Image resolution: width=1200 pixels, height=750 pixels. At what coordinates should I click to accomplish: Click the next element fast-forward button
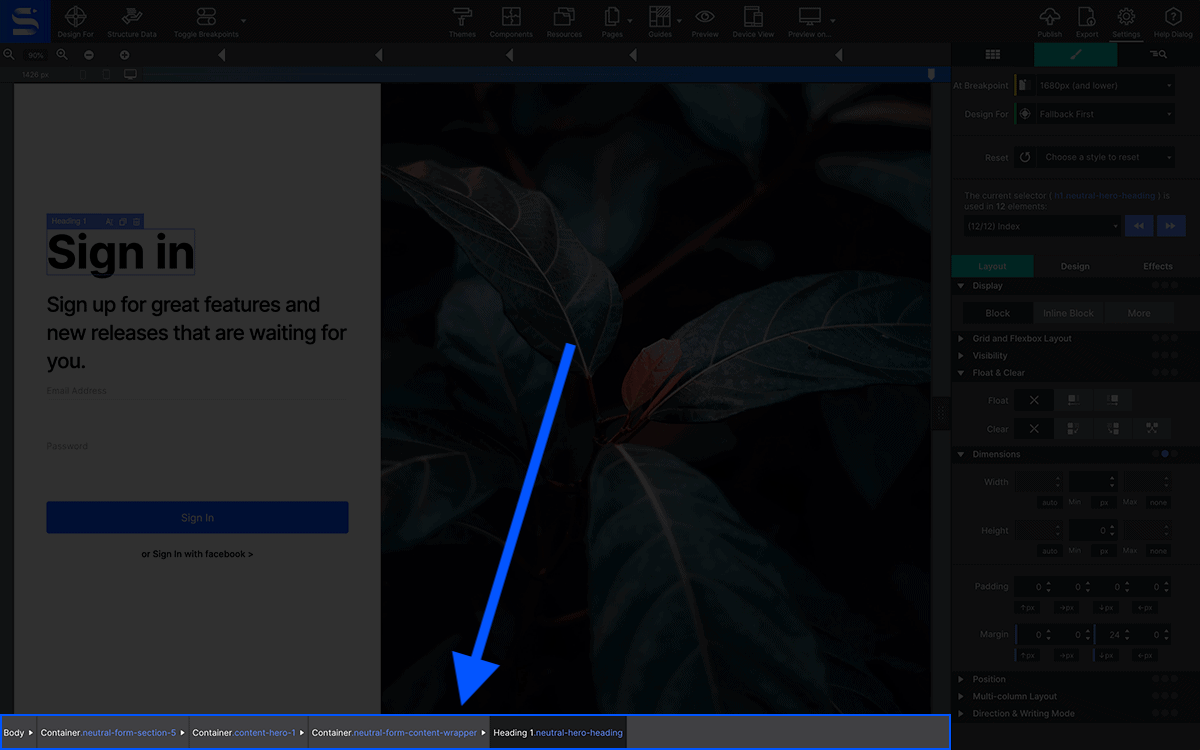click(1171, 226)
